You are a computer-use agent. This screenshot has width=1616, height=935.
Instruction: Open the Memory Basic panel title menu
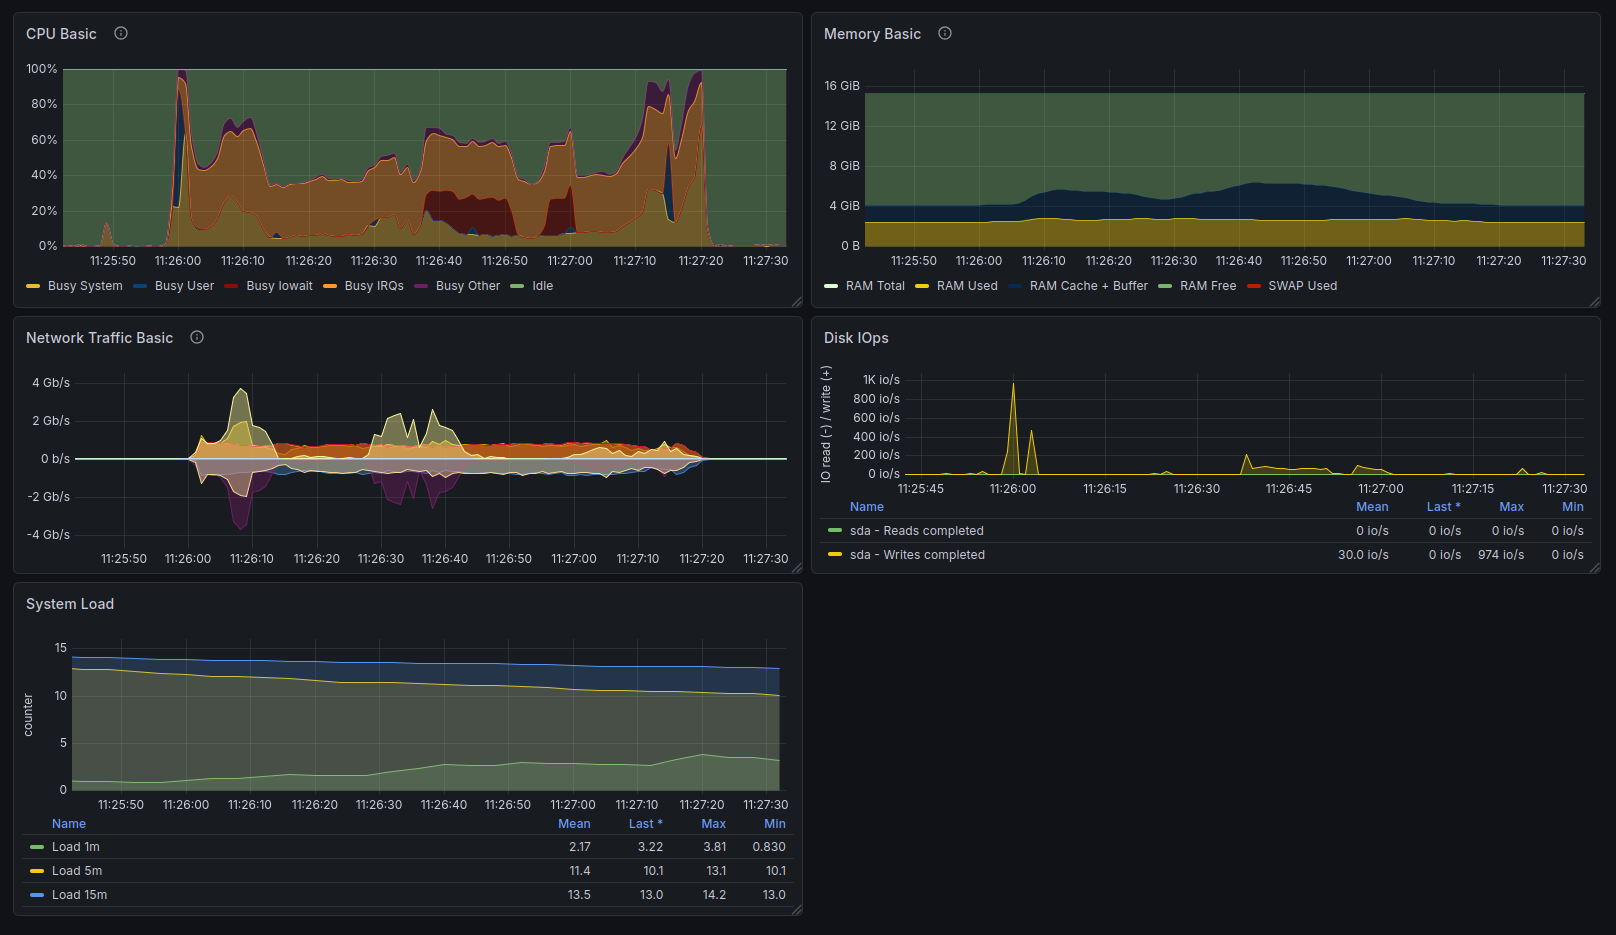point(872,34)
